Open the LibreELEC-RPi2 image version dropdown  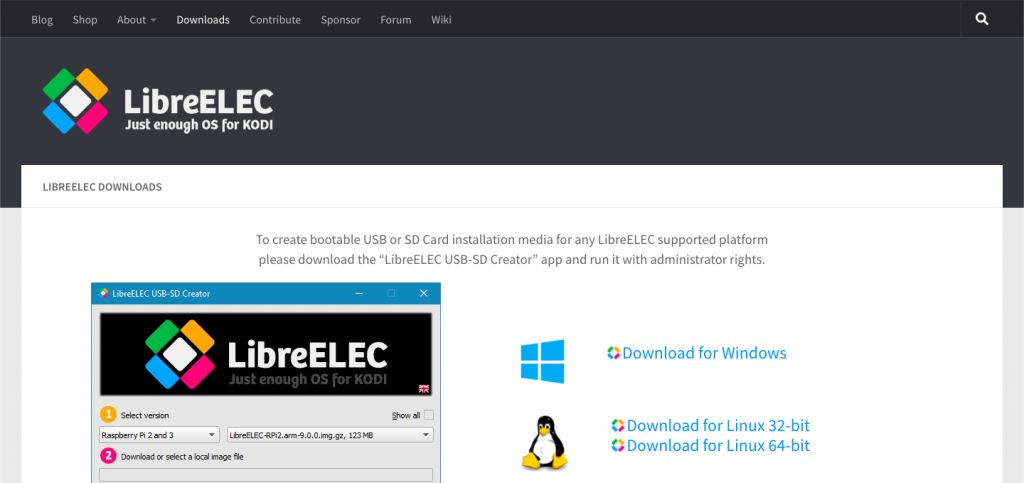click(x=330, y=435)
